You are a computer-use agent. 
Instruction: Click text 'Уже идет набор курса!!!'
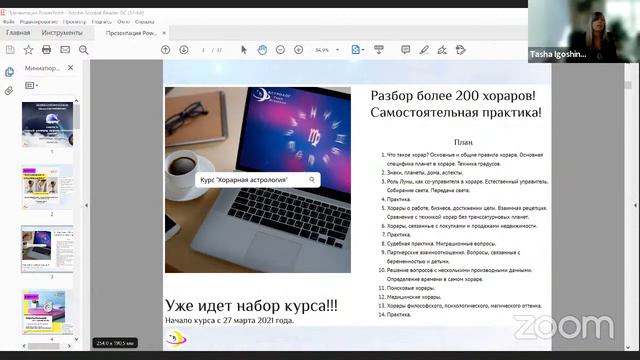(x=251, y=306)
